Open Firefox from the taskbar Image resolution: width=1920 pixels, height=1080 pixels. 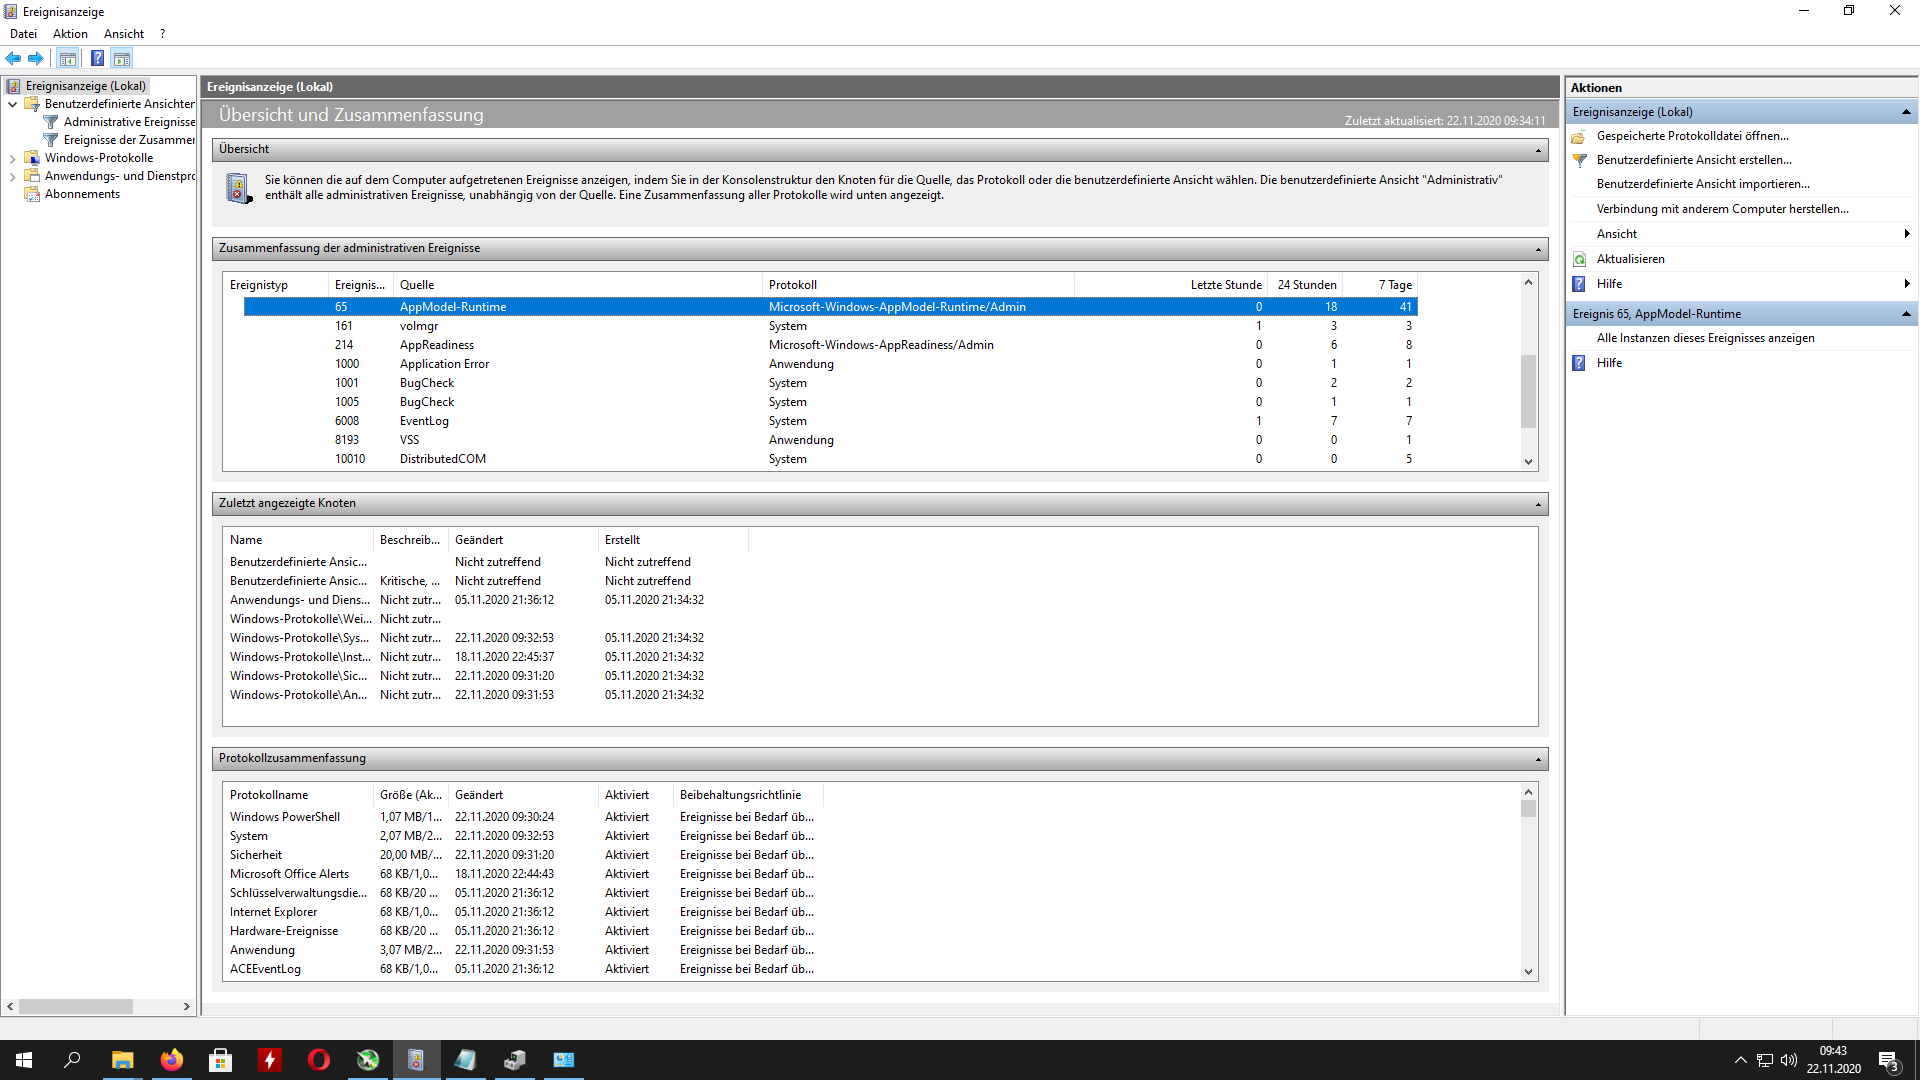(x=172, y=1060)
